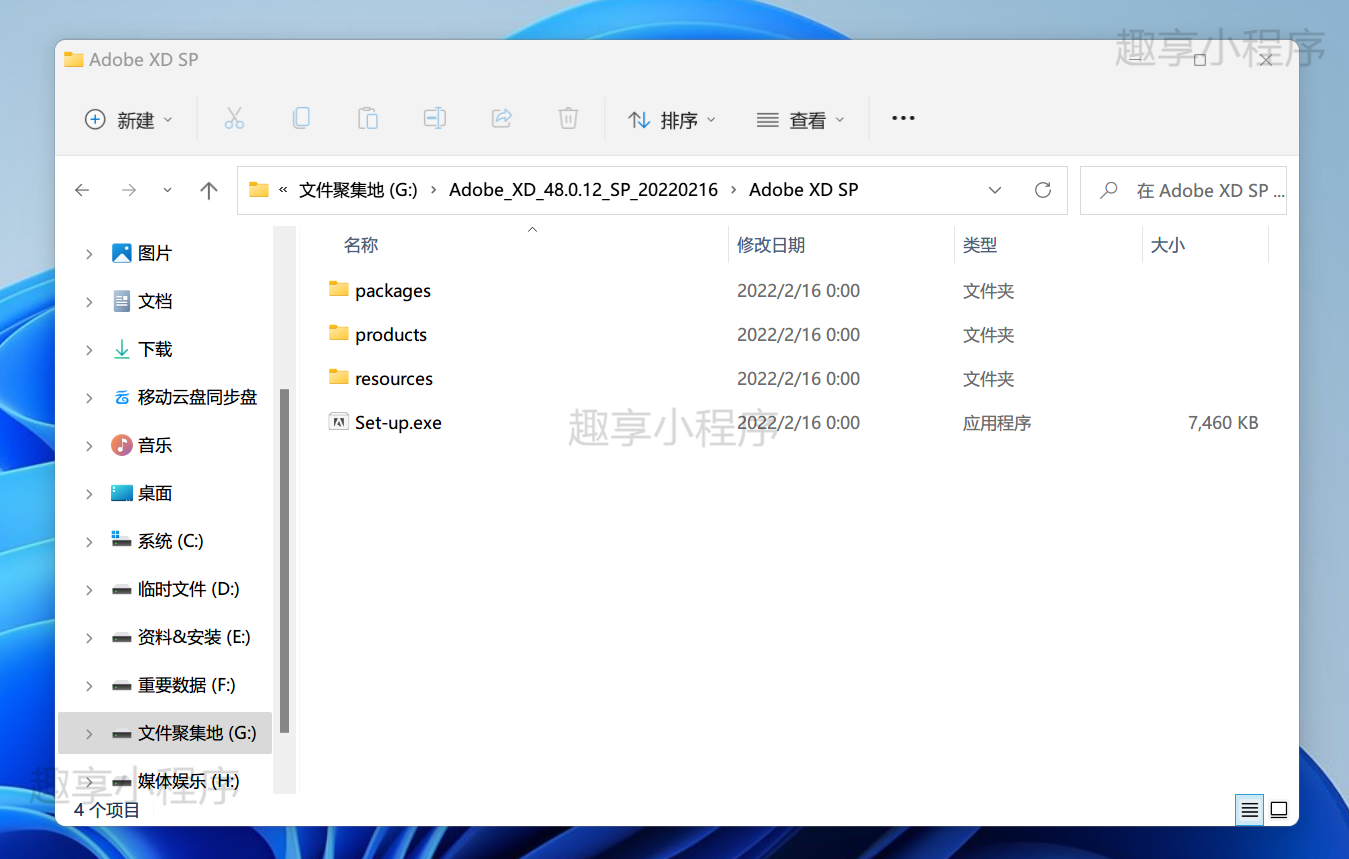The image size is (1349, 859).
Task: Expand the 文件聚集地 (G:) tree node
Action: pos(89,734)
